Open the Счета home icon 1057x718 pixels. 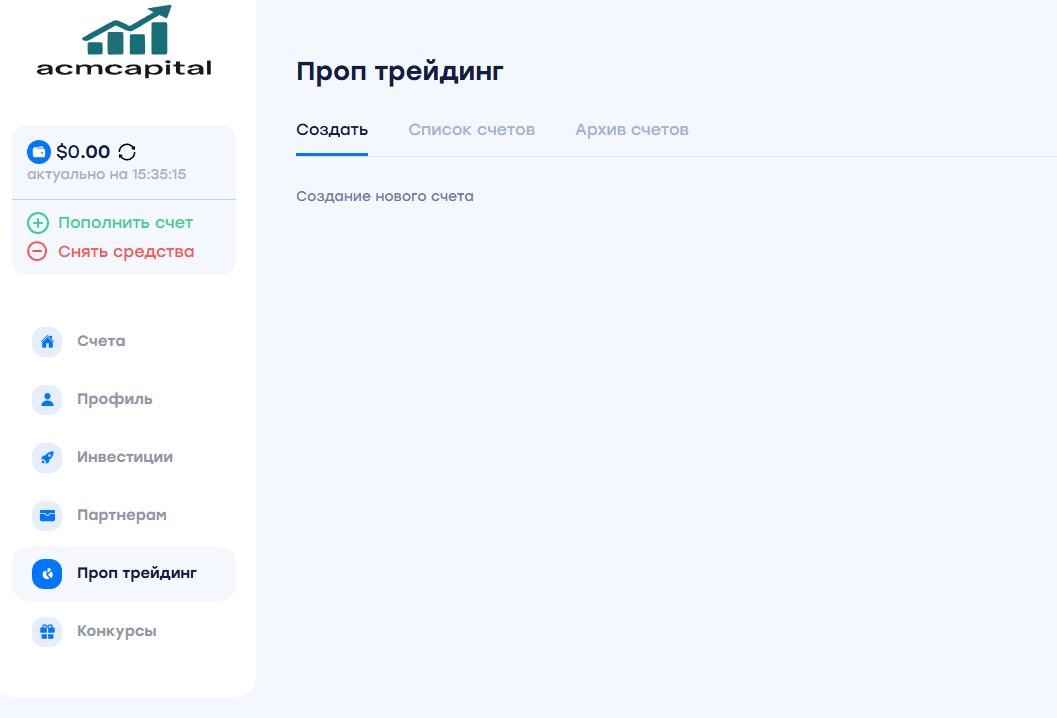pyautogui.click(x=47, y=341)
